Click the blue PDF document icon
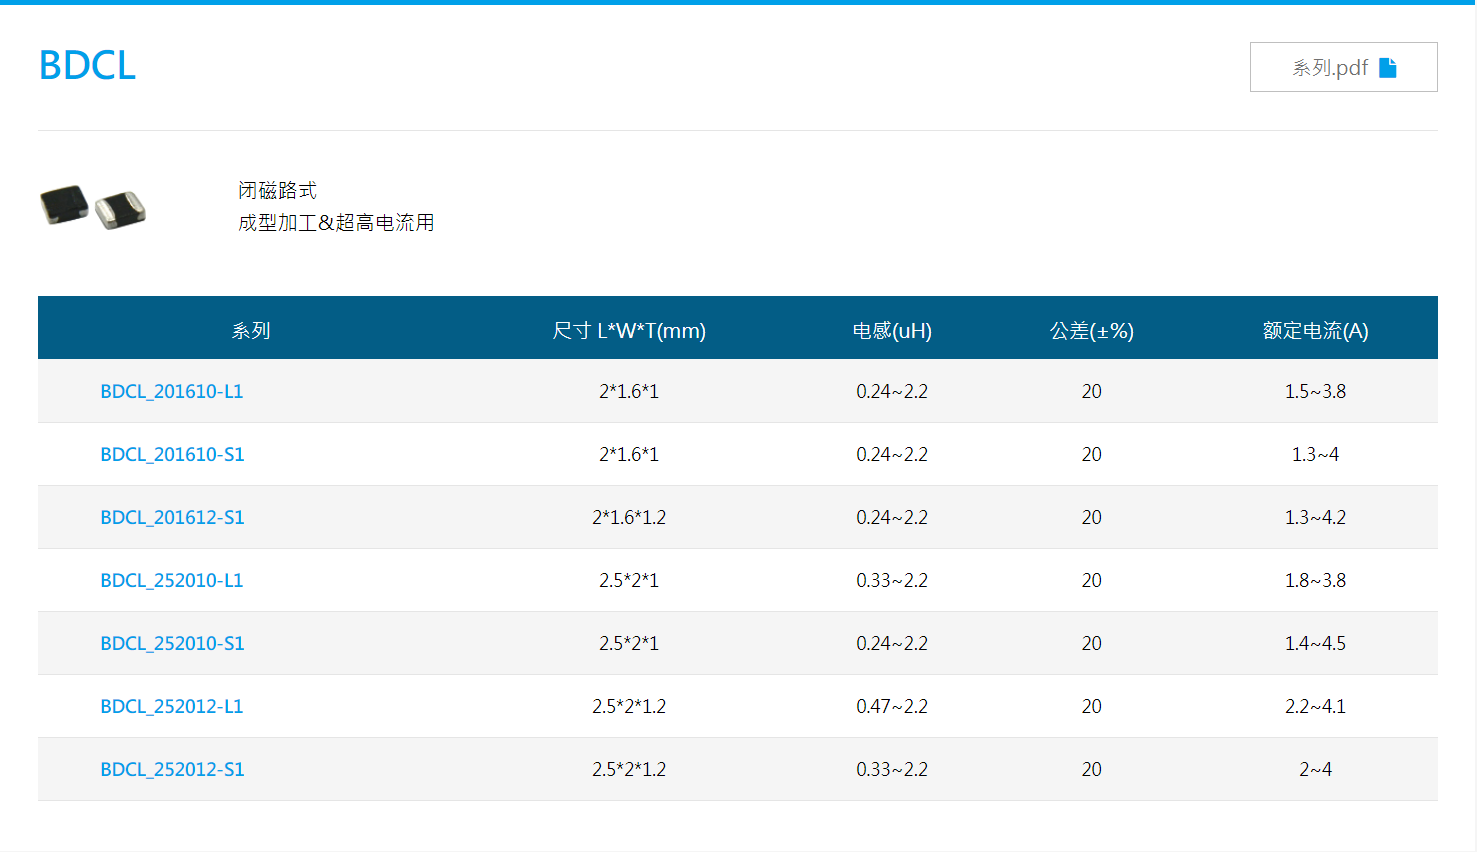 pyautogui.click(x=1387, y=67)
